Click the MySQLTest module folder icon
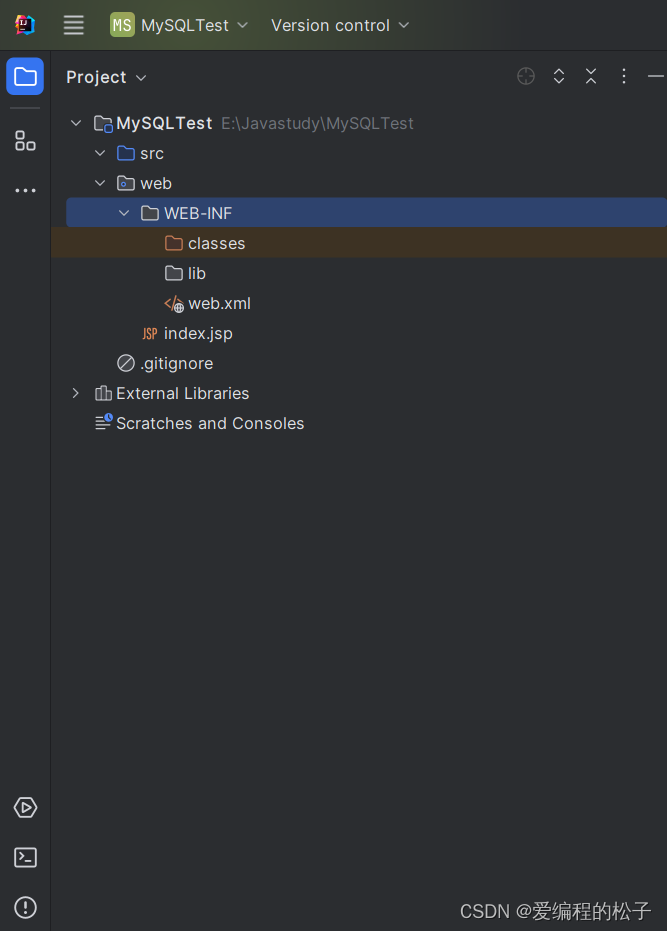The width and height of the screenshot is (667, 931). pyautogui.click(x=103, y=124)
